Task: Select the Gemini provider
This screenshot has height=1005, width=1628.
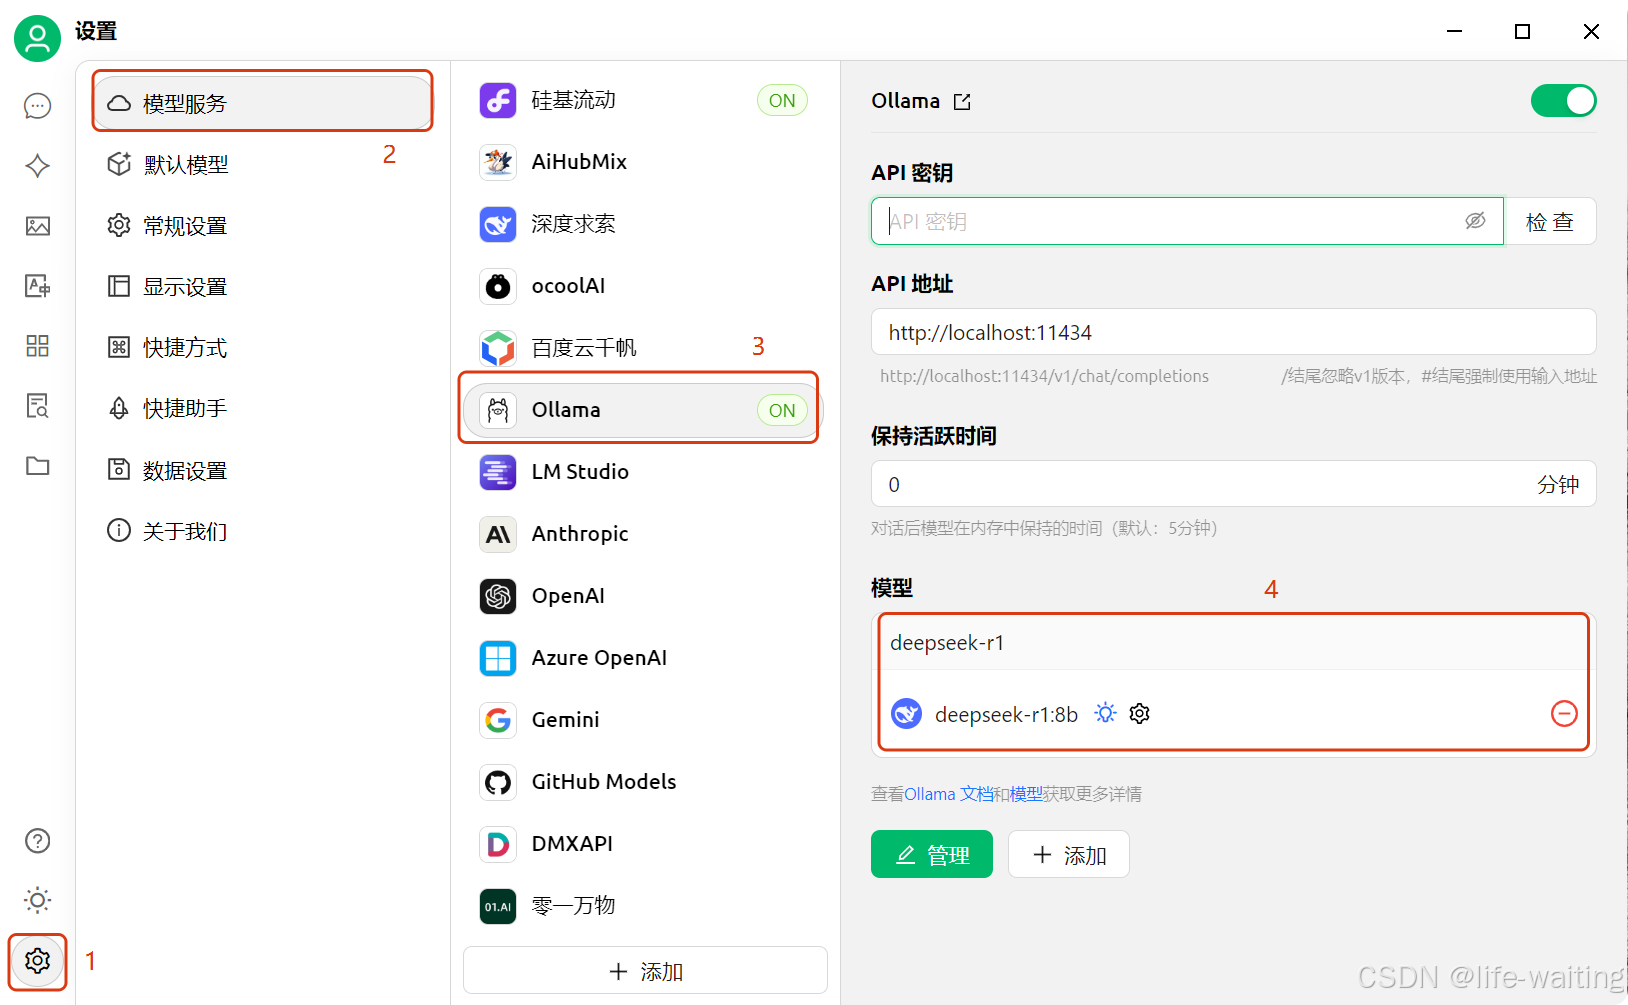Action: pyautogui.click(x=644, y=720)
